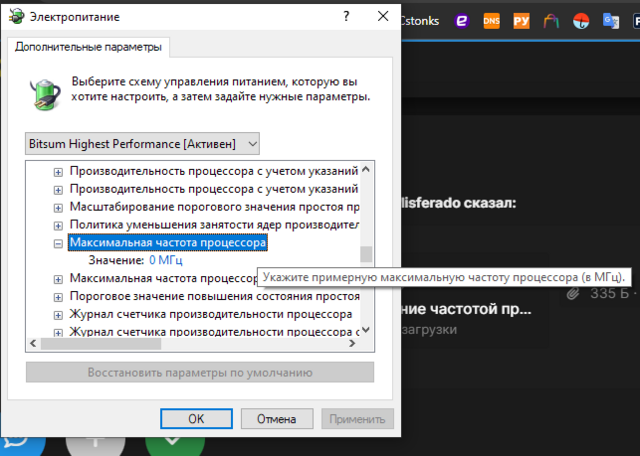Click the vertical scrollbar thumb
Viewport: 640px width, 456px height.
(x=366, y=254)
